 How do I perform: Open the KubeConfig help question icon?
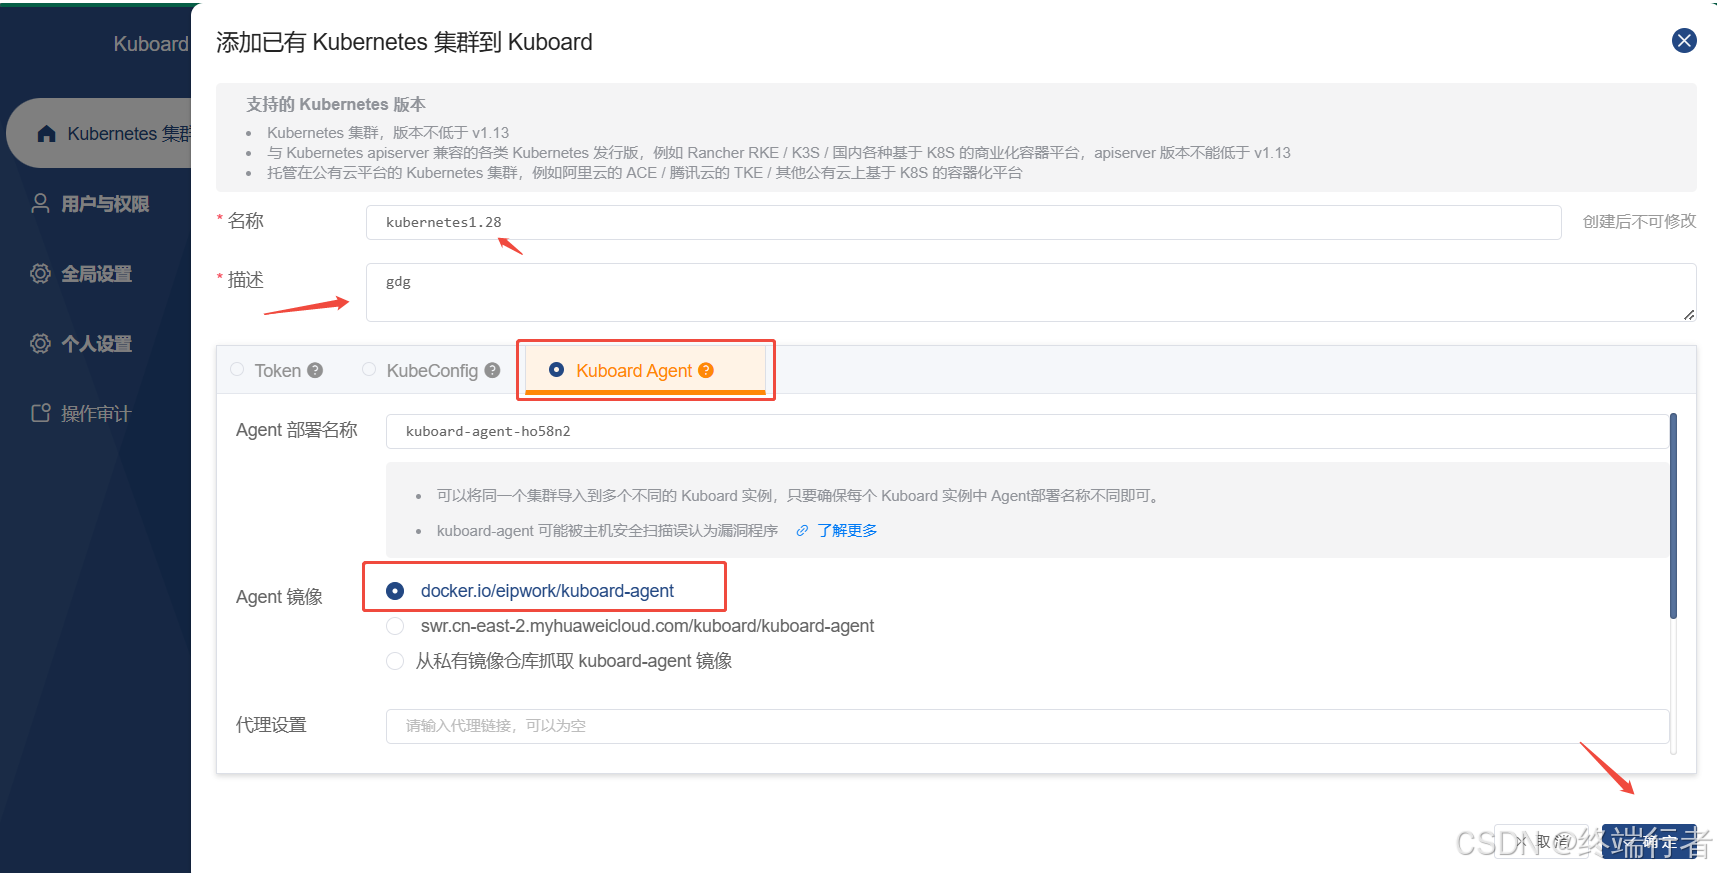[x=492, y=371]
